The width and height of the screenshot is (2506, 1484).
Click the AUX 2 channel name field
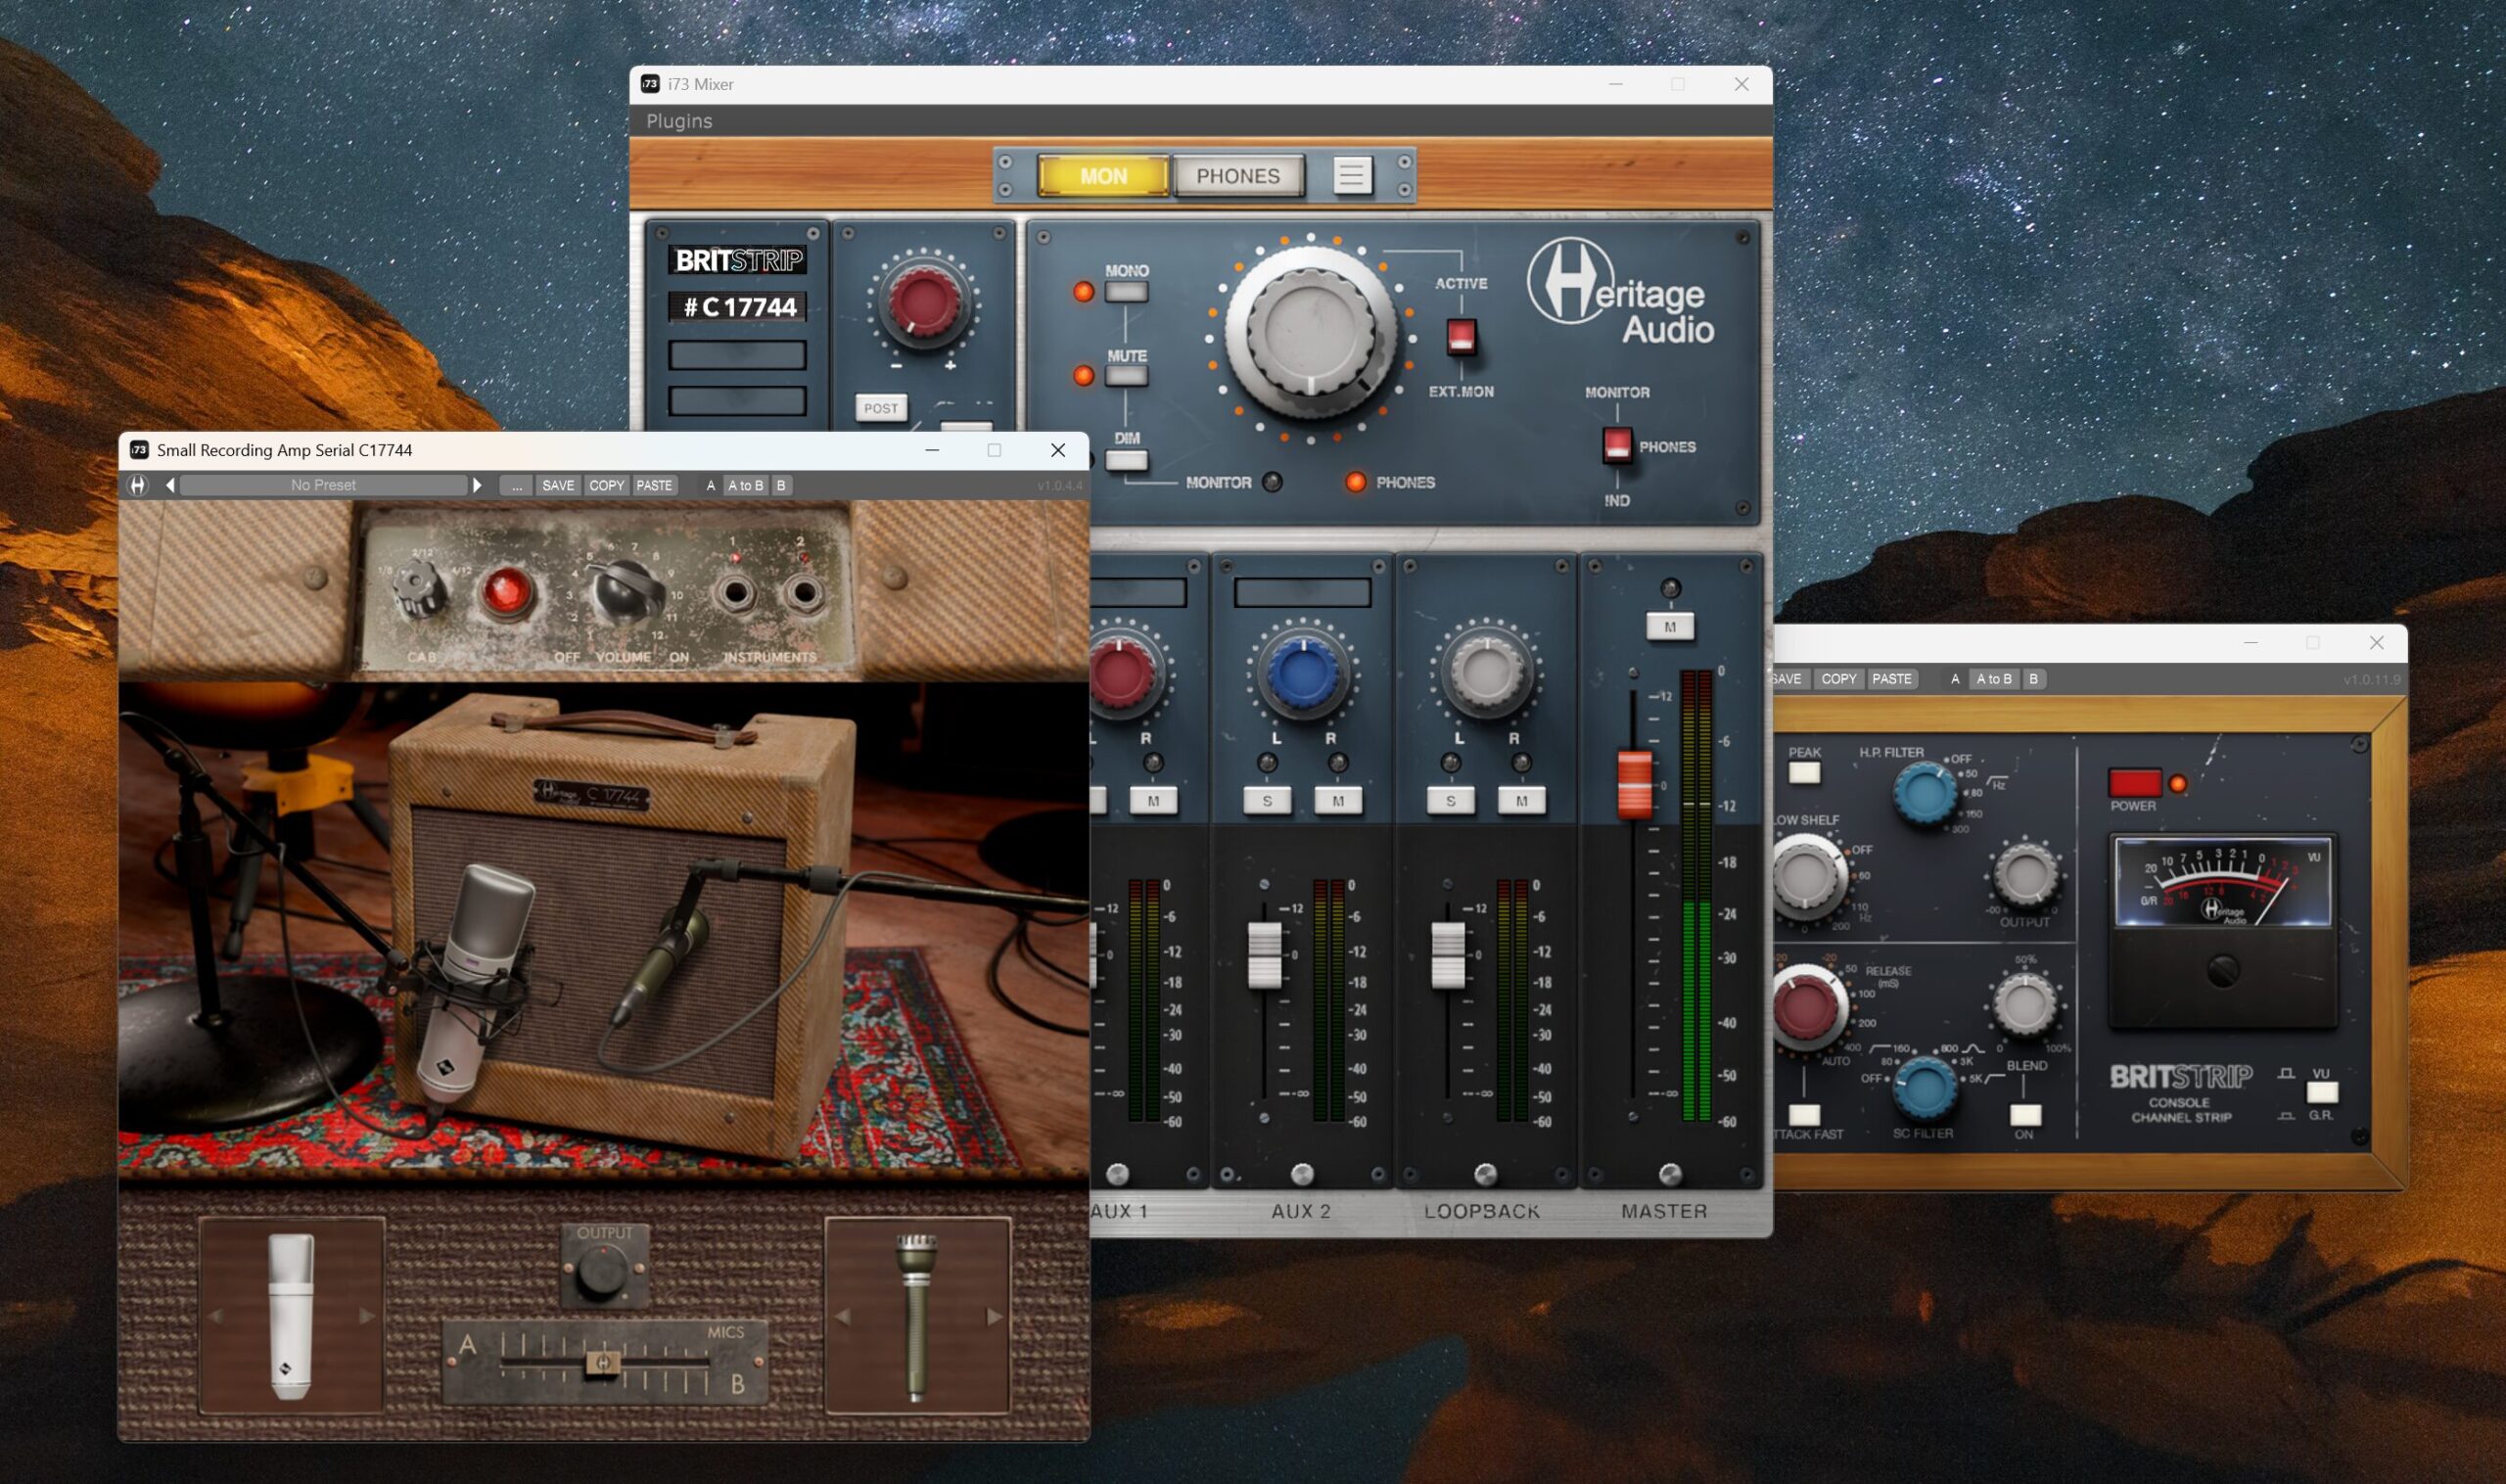point(1302,592)
